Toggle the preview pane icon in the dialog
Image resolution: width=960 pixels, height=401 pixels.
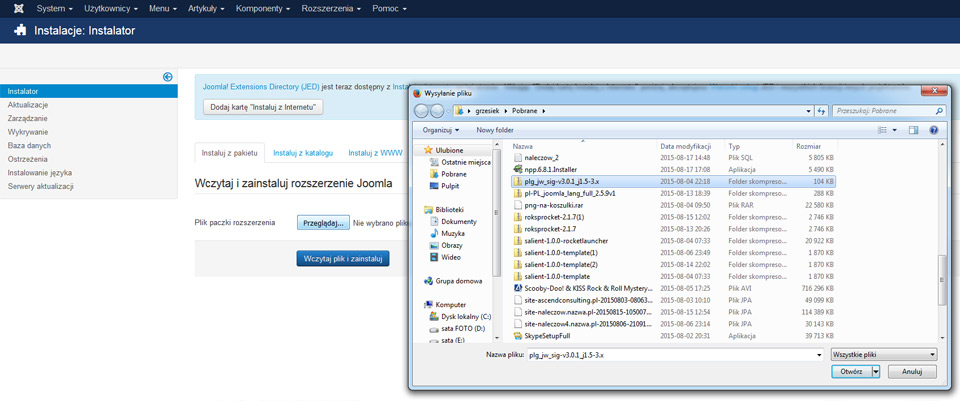coord(914,130)
